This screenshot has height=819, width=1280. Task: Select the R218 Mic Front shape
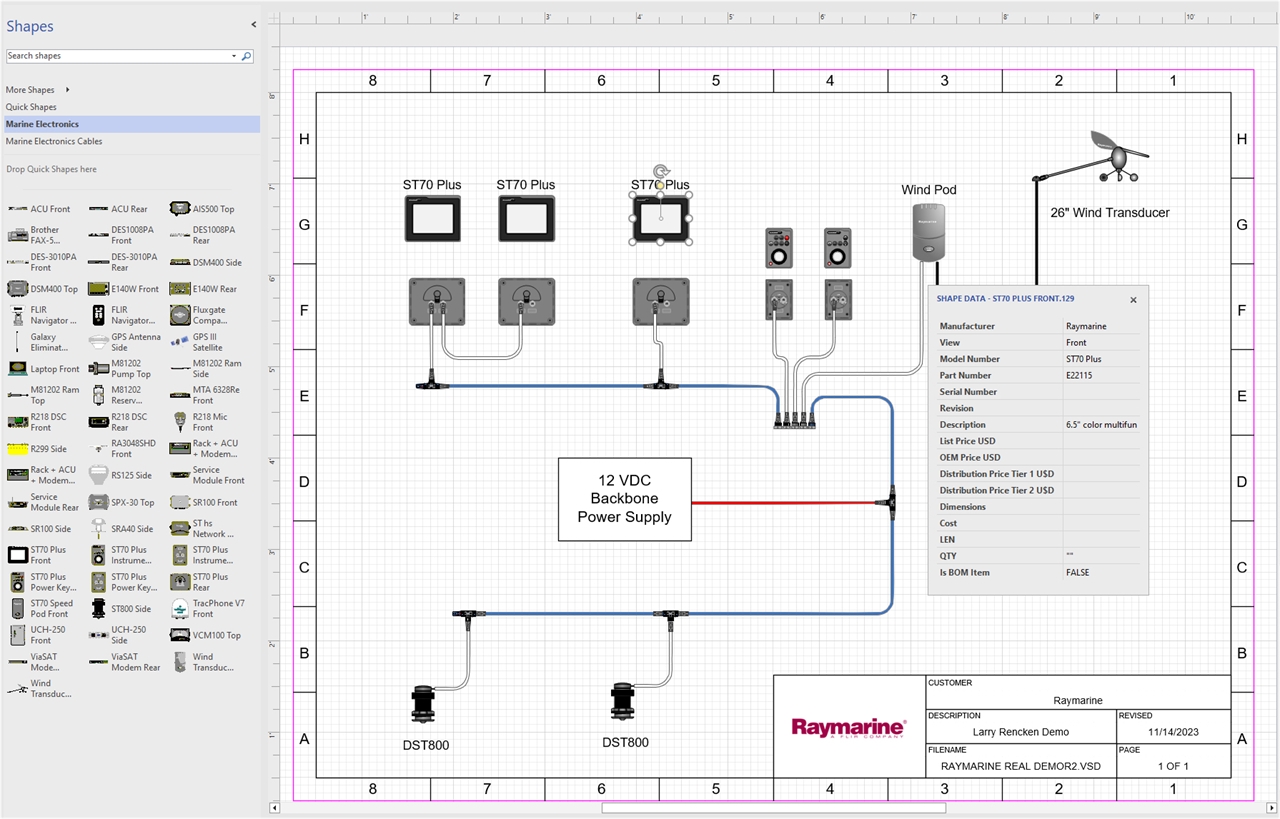[199, 422]
